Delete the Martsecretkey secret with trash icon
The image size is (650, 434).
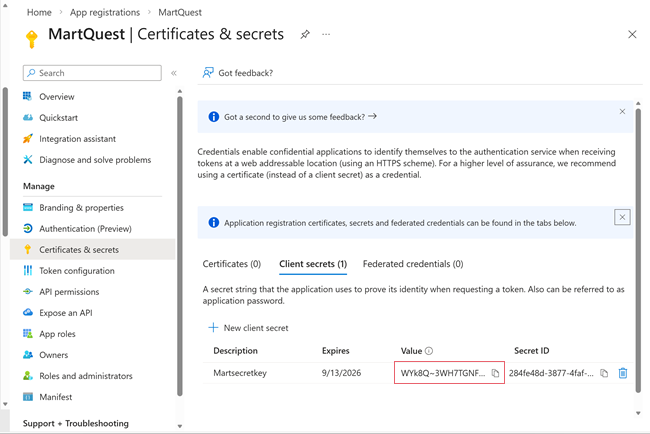pyautogui.click(x=623, y=373)
